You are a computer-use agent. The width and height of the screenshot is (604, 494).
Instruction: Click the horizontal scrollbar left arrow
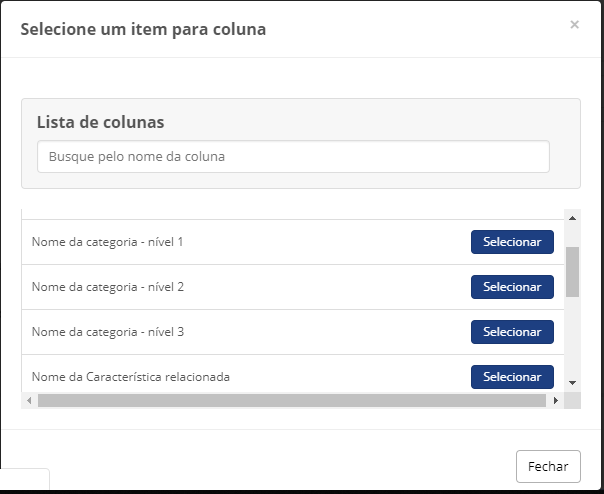pos(29,400)
